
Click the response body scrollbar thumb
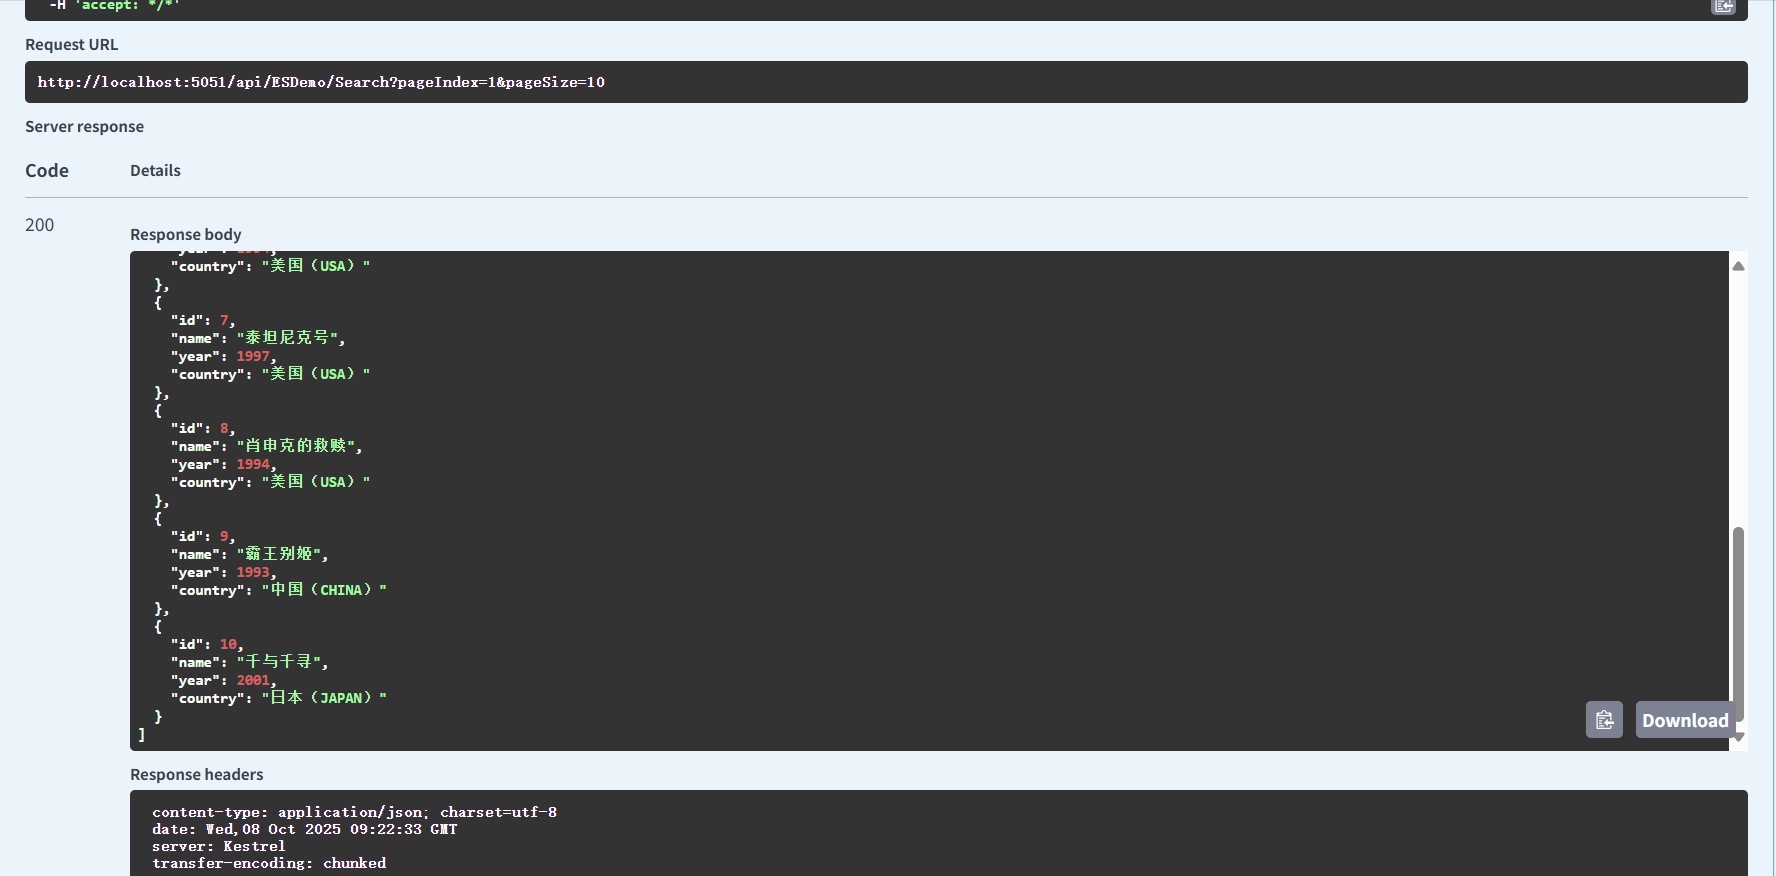pos(1738,624)
